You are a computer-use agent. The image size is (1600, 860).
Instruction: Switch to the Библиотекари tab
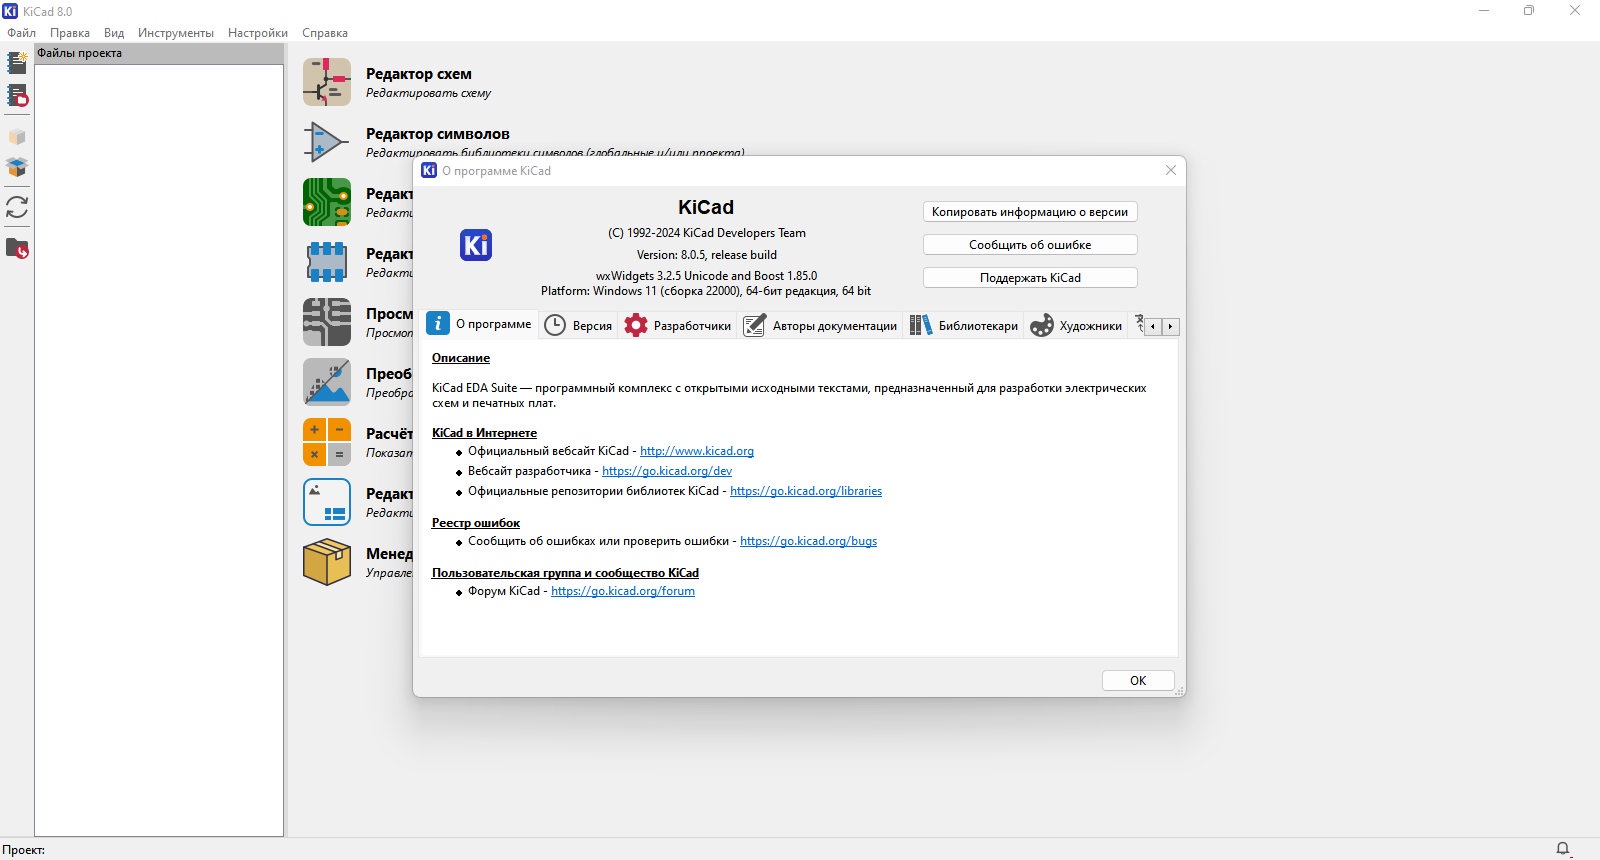coord(964,326)
